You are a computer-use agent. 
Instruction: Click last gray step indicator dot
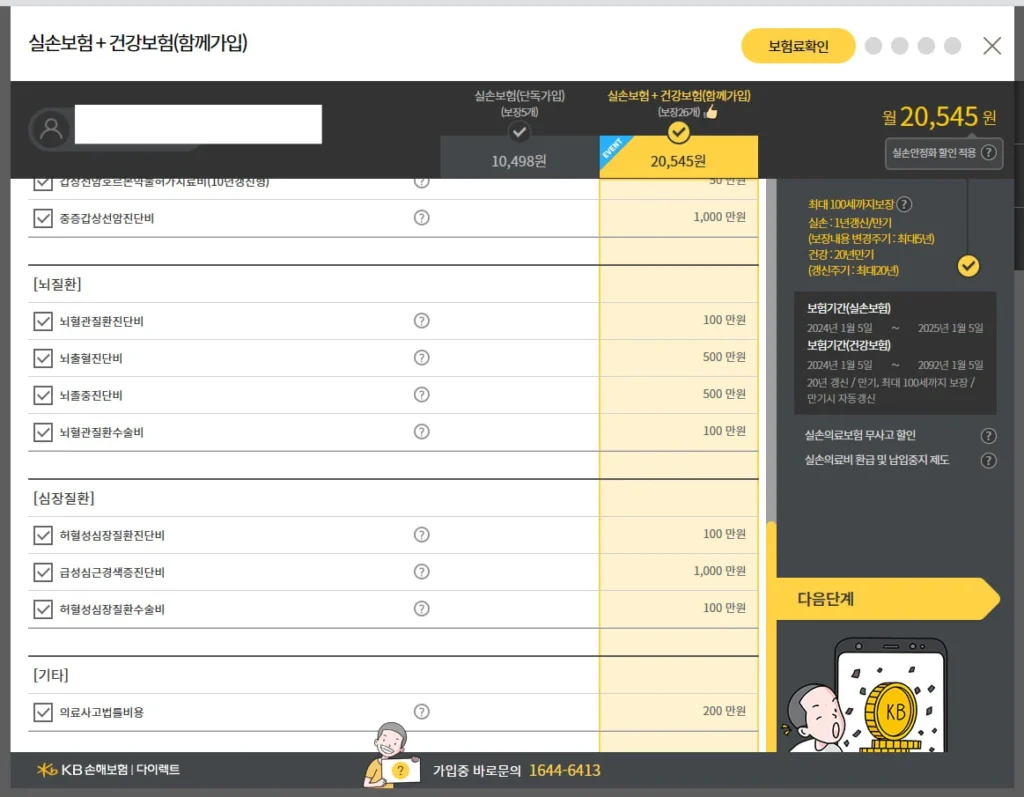click(953, 46)
